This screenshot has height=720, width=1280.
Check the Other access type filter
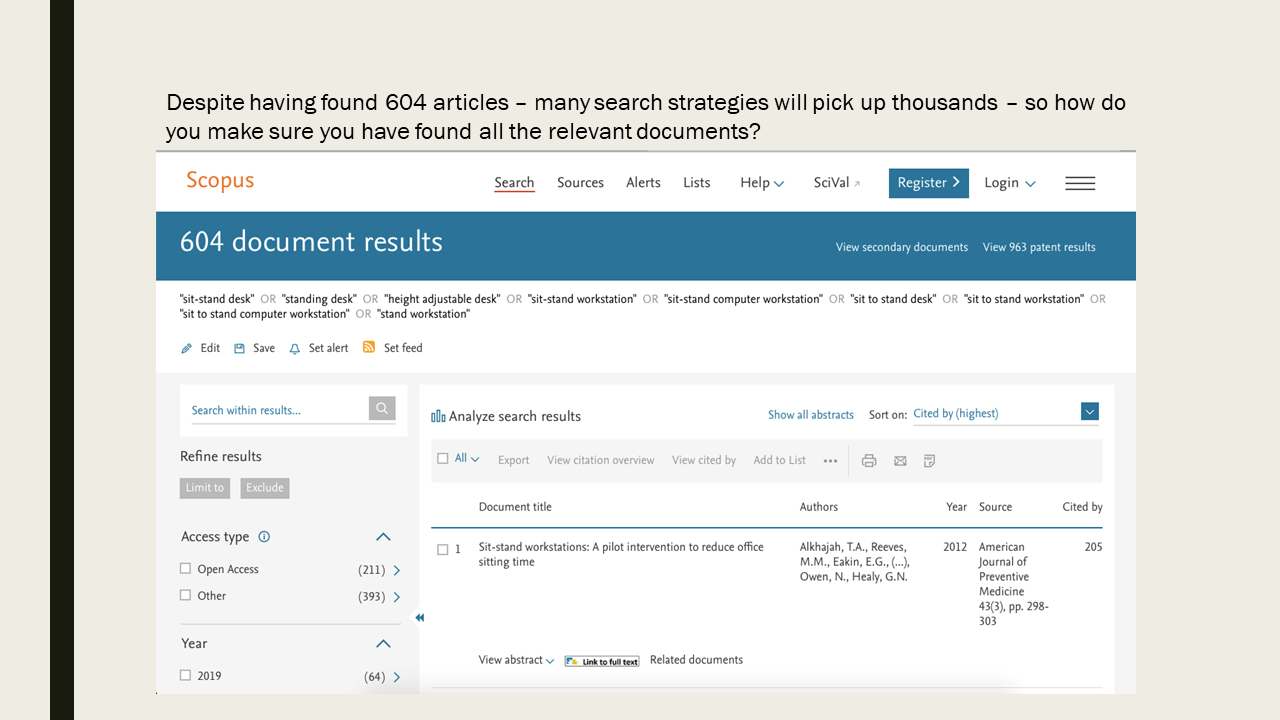(185, 595)
